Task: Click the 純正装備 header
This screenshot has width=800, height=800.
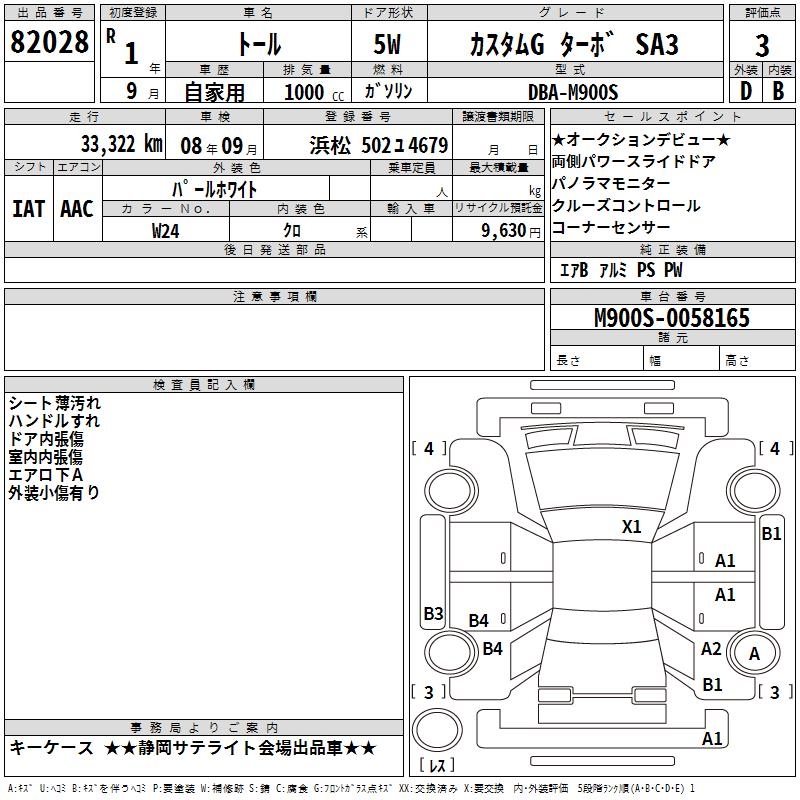Action: tap(672, 249)
